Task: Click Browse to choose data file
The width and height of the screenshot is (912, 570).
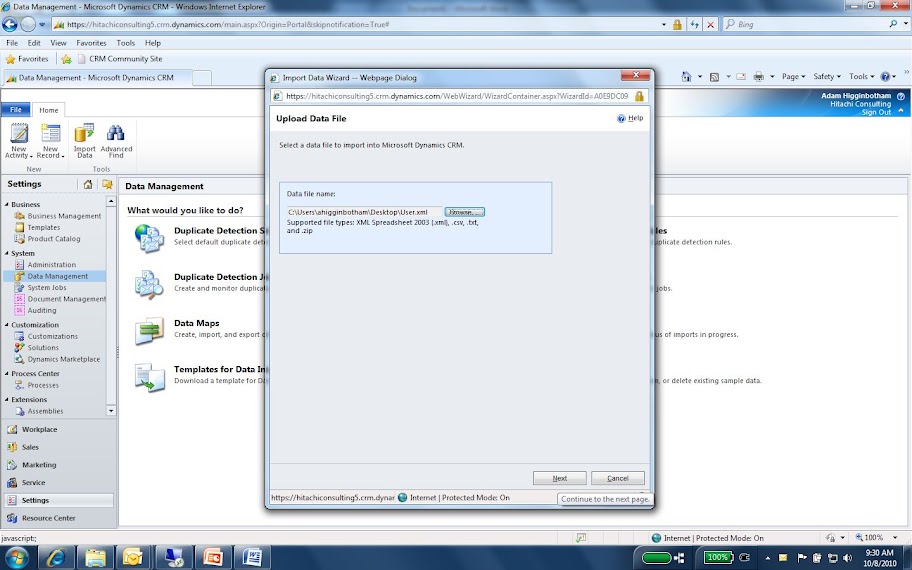Action: tap(464, 212)
